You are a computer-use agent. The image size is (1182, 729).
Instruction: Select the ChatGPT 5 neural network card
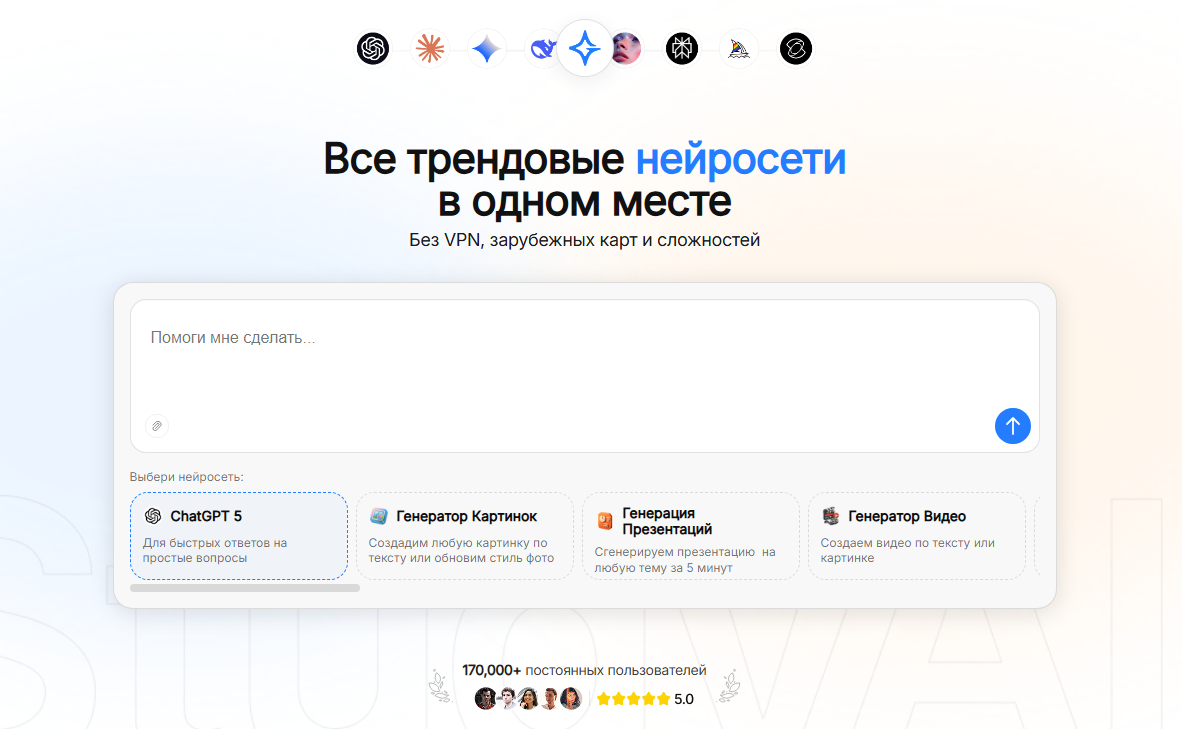click(x=239, y=536)
